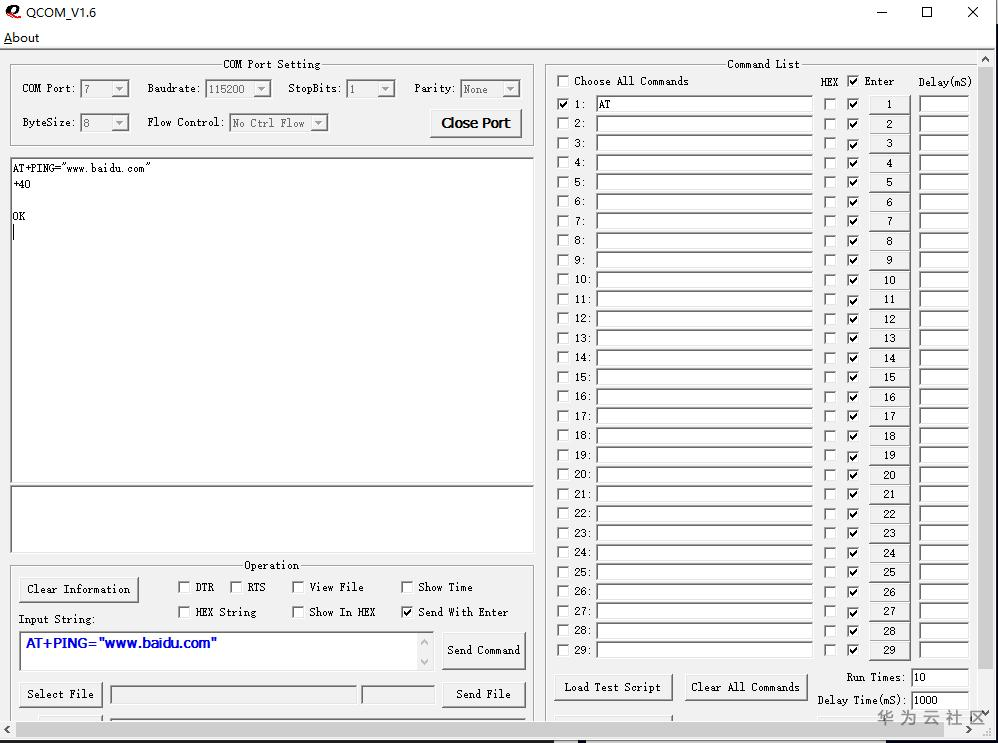The height and width of the screenshot is (743, 998).
Task: Maximize the QCOM window
Action: 927,12
